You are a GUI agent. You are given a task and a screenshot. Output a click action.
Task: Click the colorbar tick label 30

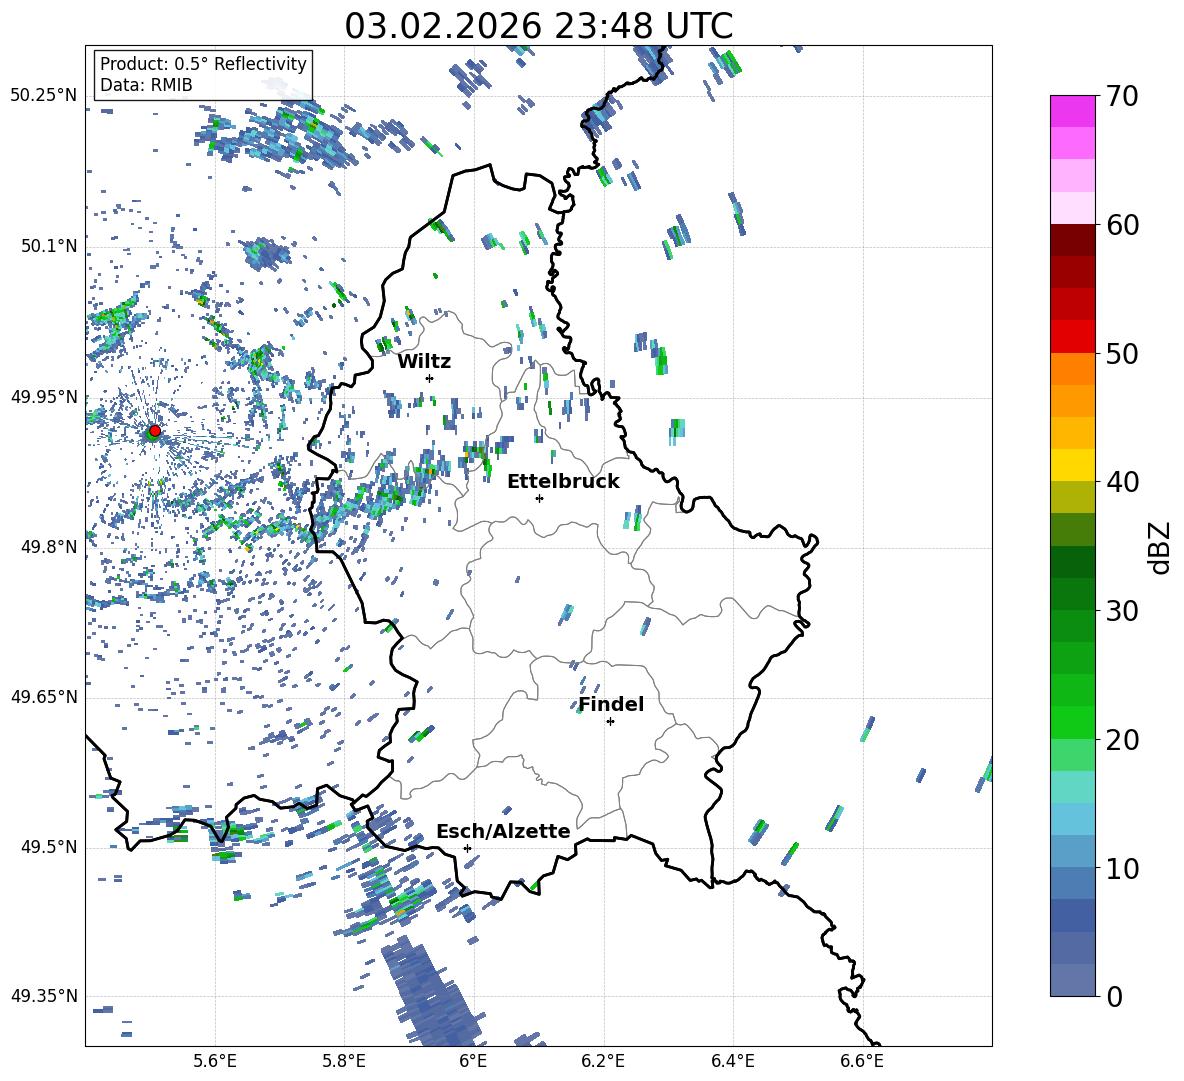click(x=1121, y=611)
